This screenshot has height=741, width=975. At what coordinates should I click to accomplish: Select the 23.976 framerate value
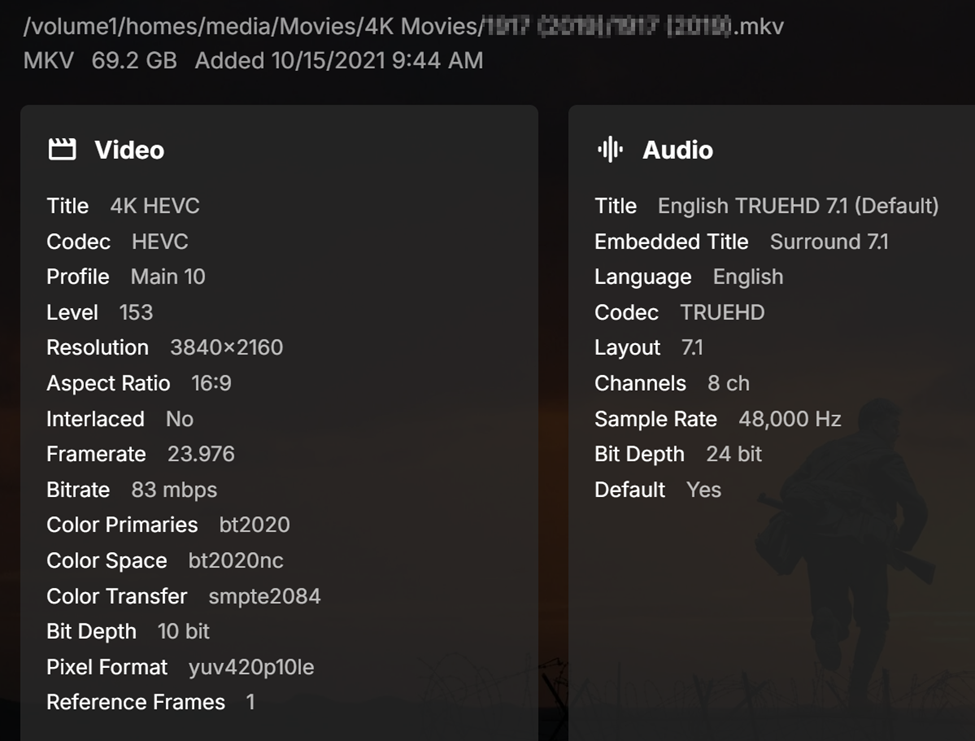click(x=201, y=454)
